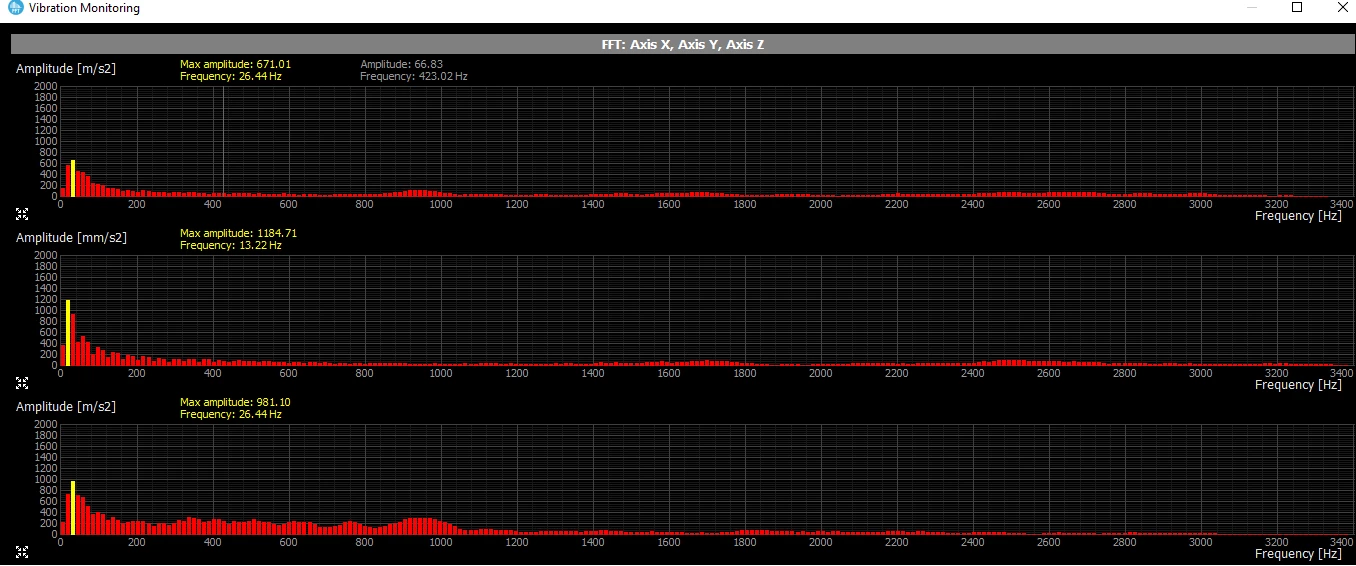Minimize the Vibration Monitoring window
The width and height of the screenshot is (1356, 566).
coord(1252,7)
